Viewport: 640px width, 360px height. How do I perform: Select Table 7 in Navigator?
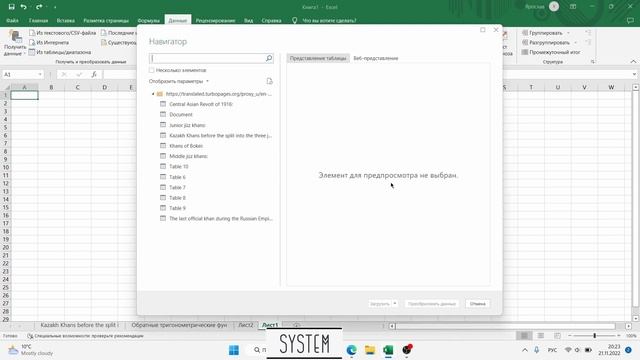173,187
